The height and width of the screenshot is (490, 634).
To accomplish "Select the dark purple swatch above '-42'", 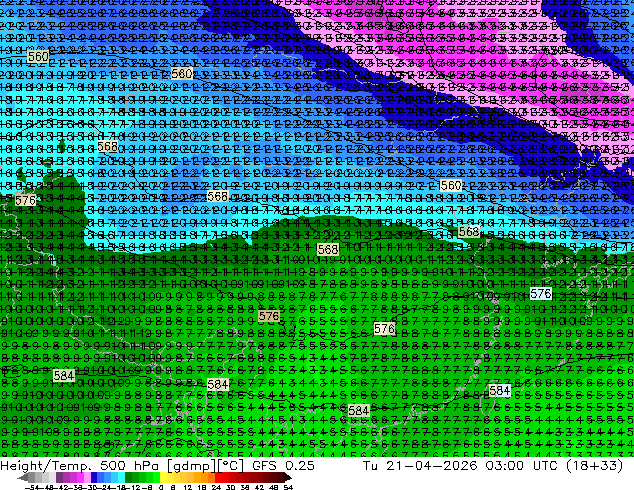I will 59,478.
